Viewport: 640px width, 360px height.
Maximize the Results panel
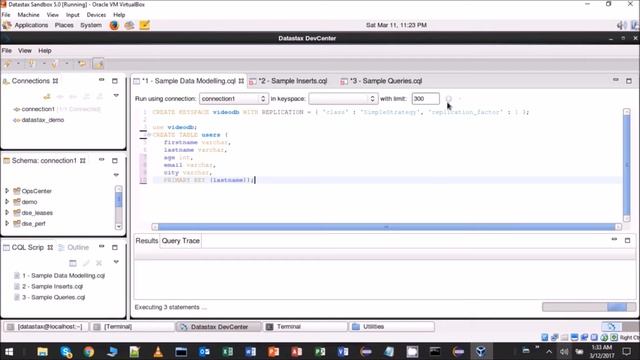coord(627,240)
